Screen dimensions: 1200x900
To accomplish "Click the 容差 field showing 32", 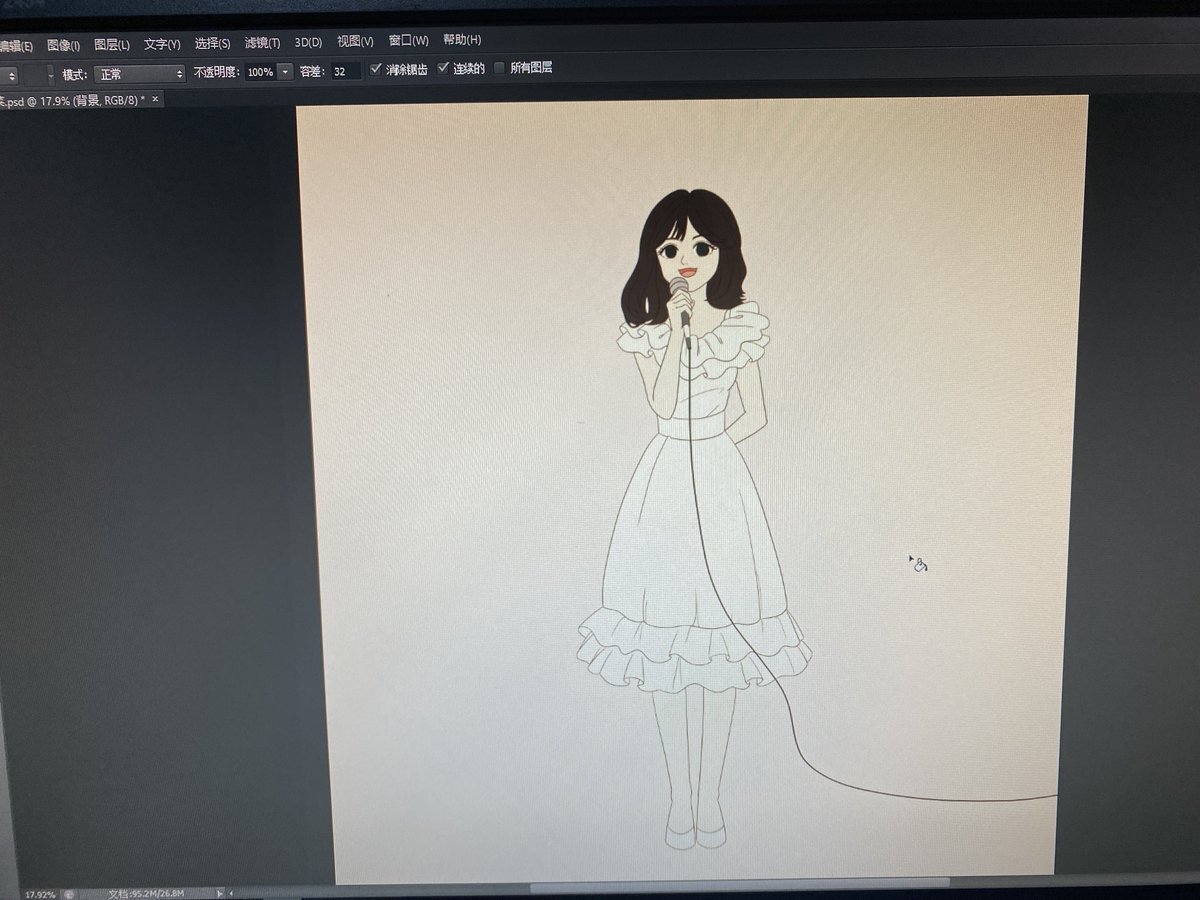I will pyautogui.click(x=345, y=71).
